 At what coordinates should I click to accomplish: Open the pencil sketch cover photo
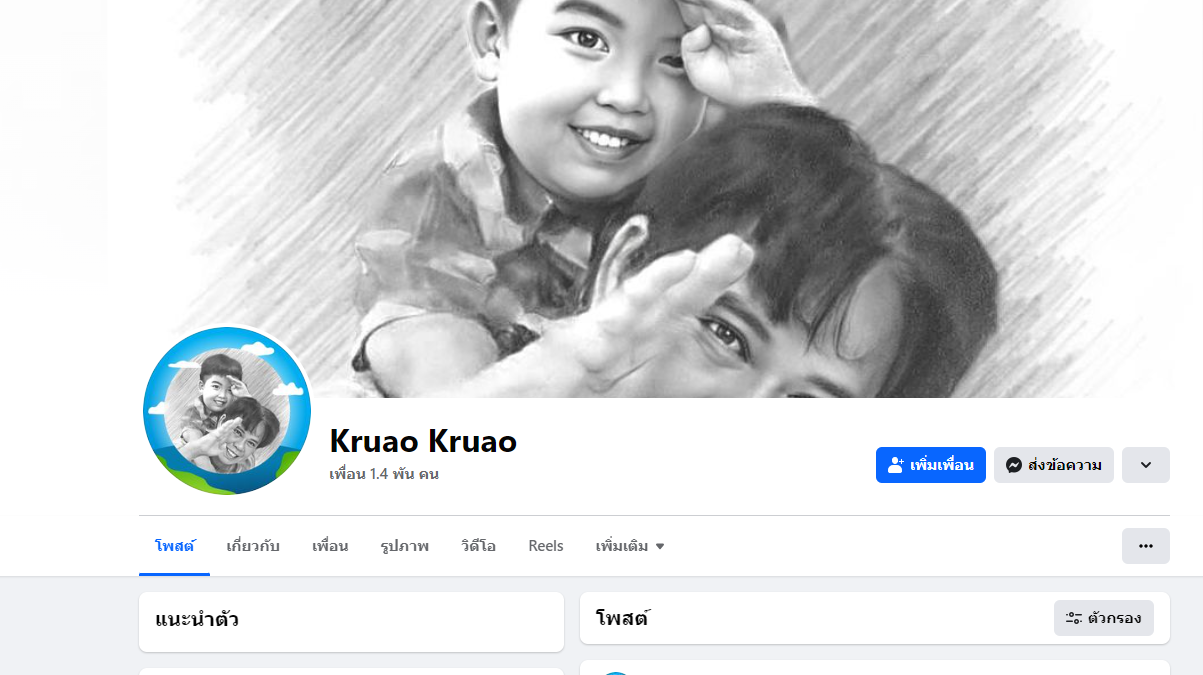click(x=654, y=199)
